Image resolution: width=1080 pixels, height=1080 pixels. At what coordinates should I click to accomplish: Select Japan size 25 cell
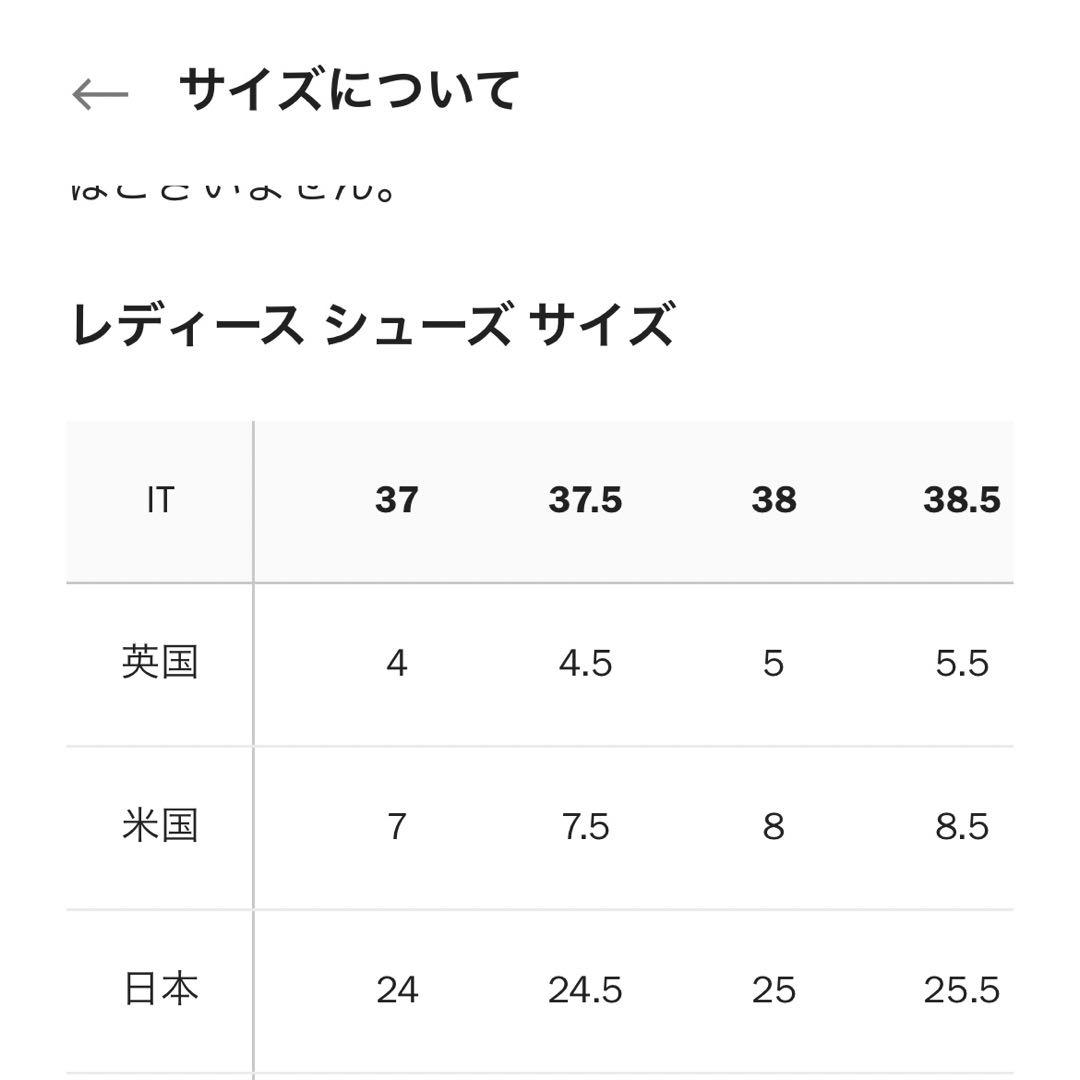(771, 990)
